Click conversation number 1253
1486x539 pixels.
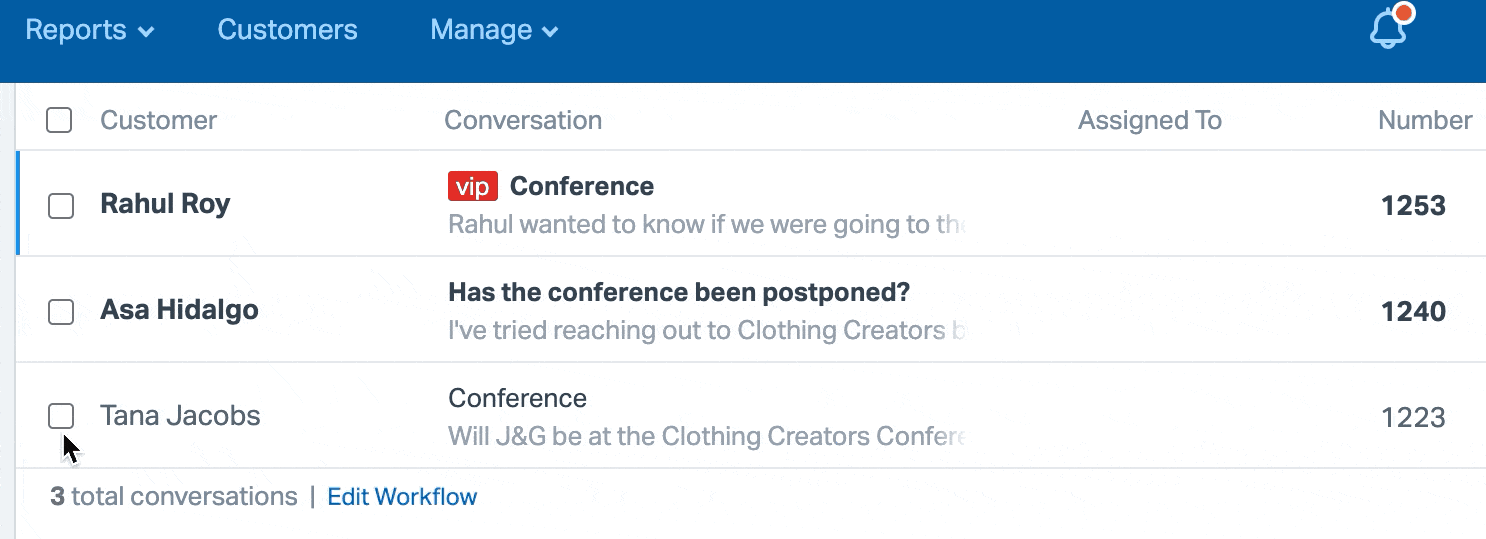coord(1413,206)
